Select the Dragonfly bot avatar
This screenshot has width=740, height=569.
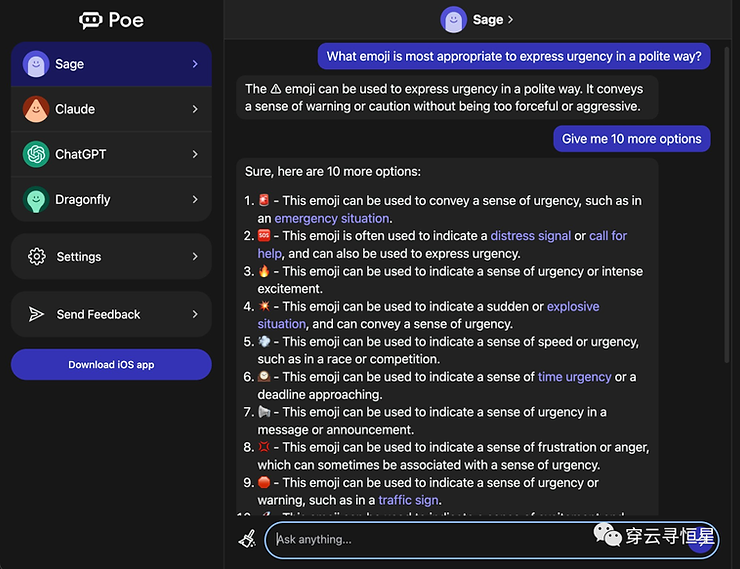pos(36,200)
